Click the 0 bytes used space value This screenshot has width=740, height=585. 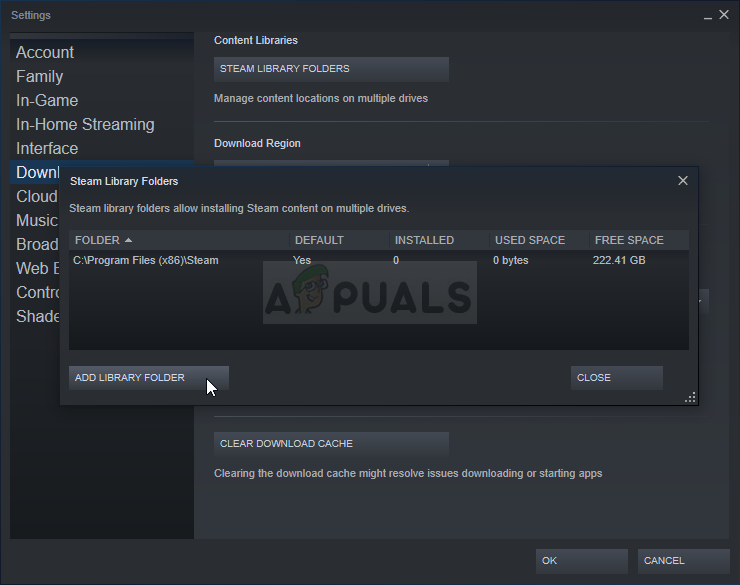[x=511, y=260]
